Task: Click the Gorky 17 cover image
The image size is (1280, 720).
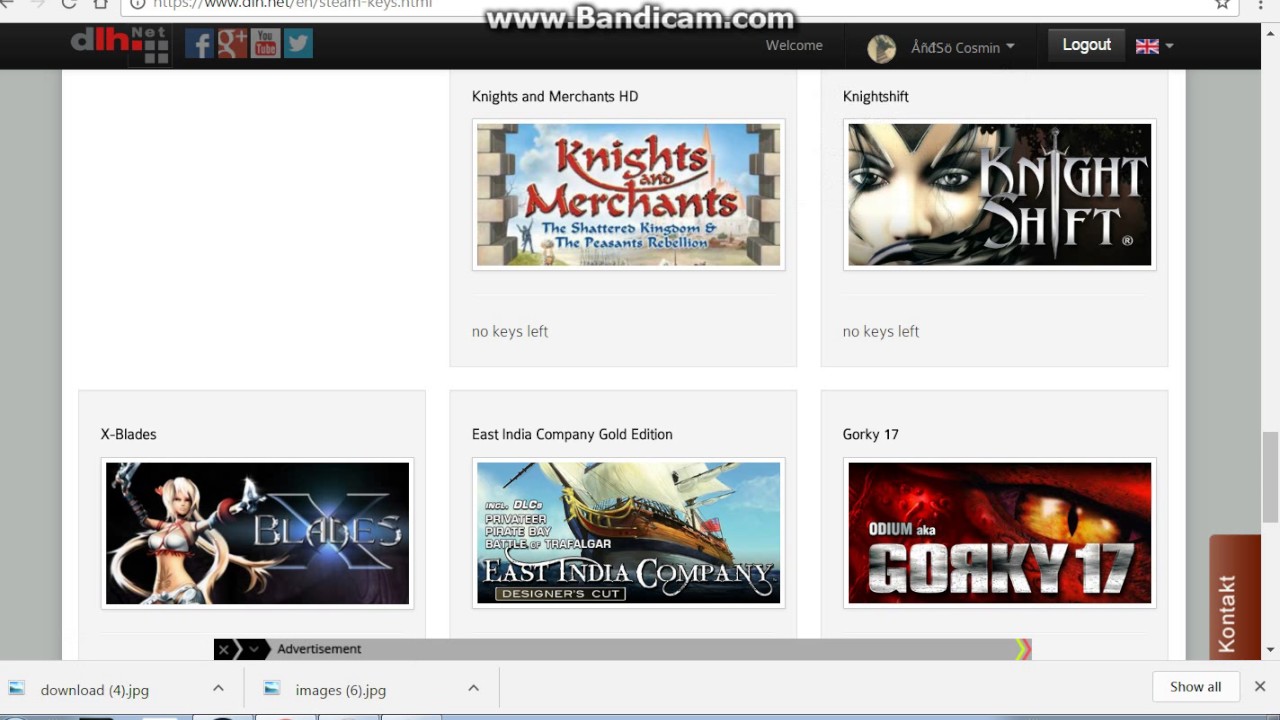Action: 999,532
